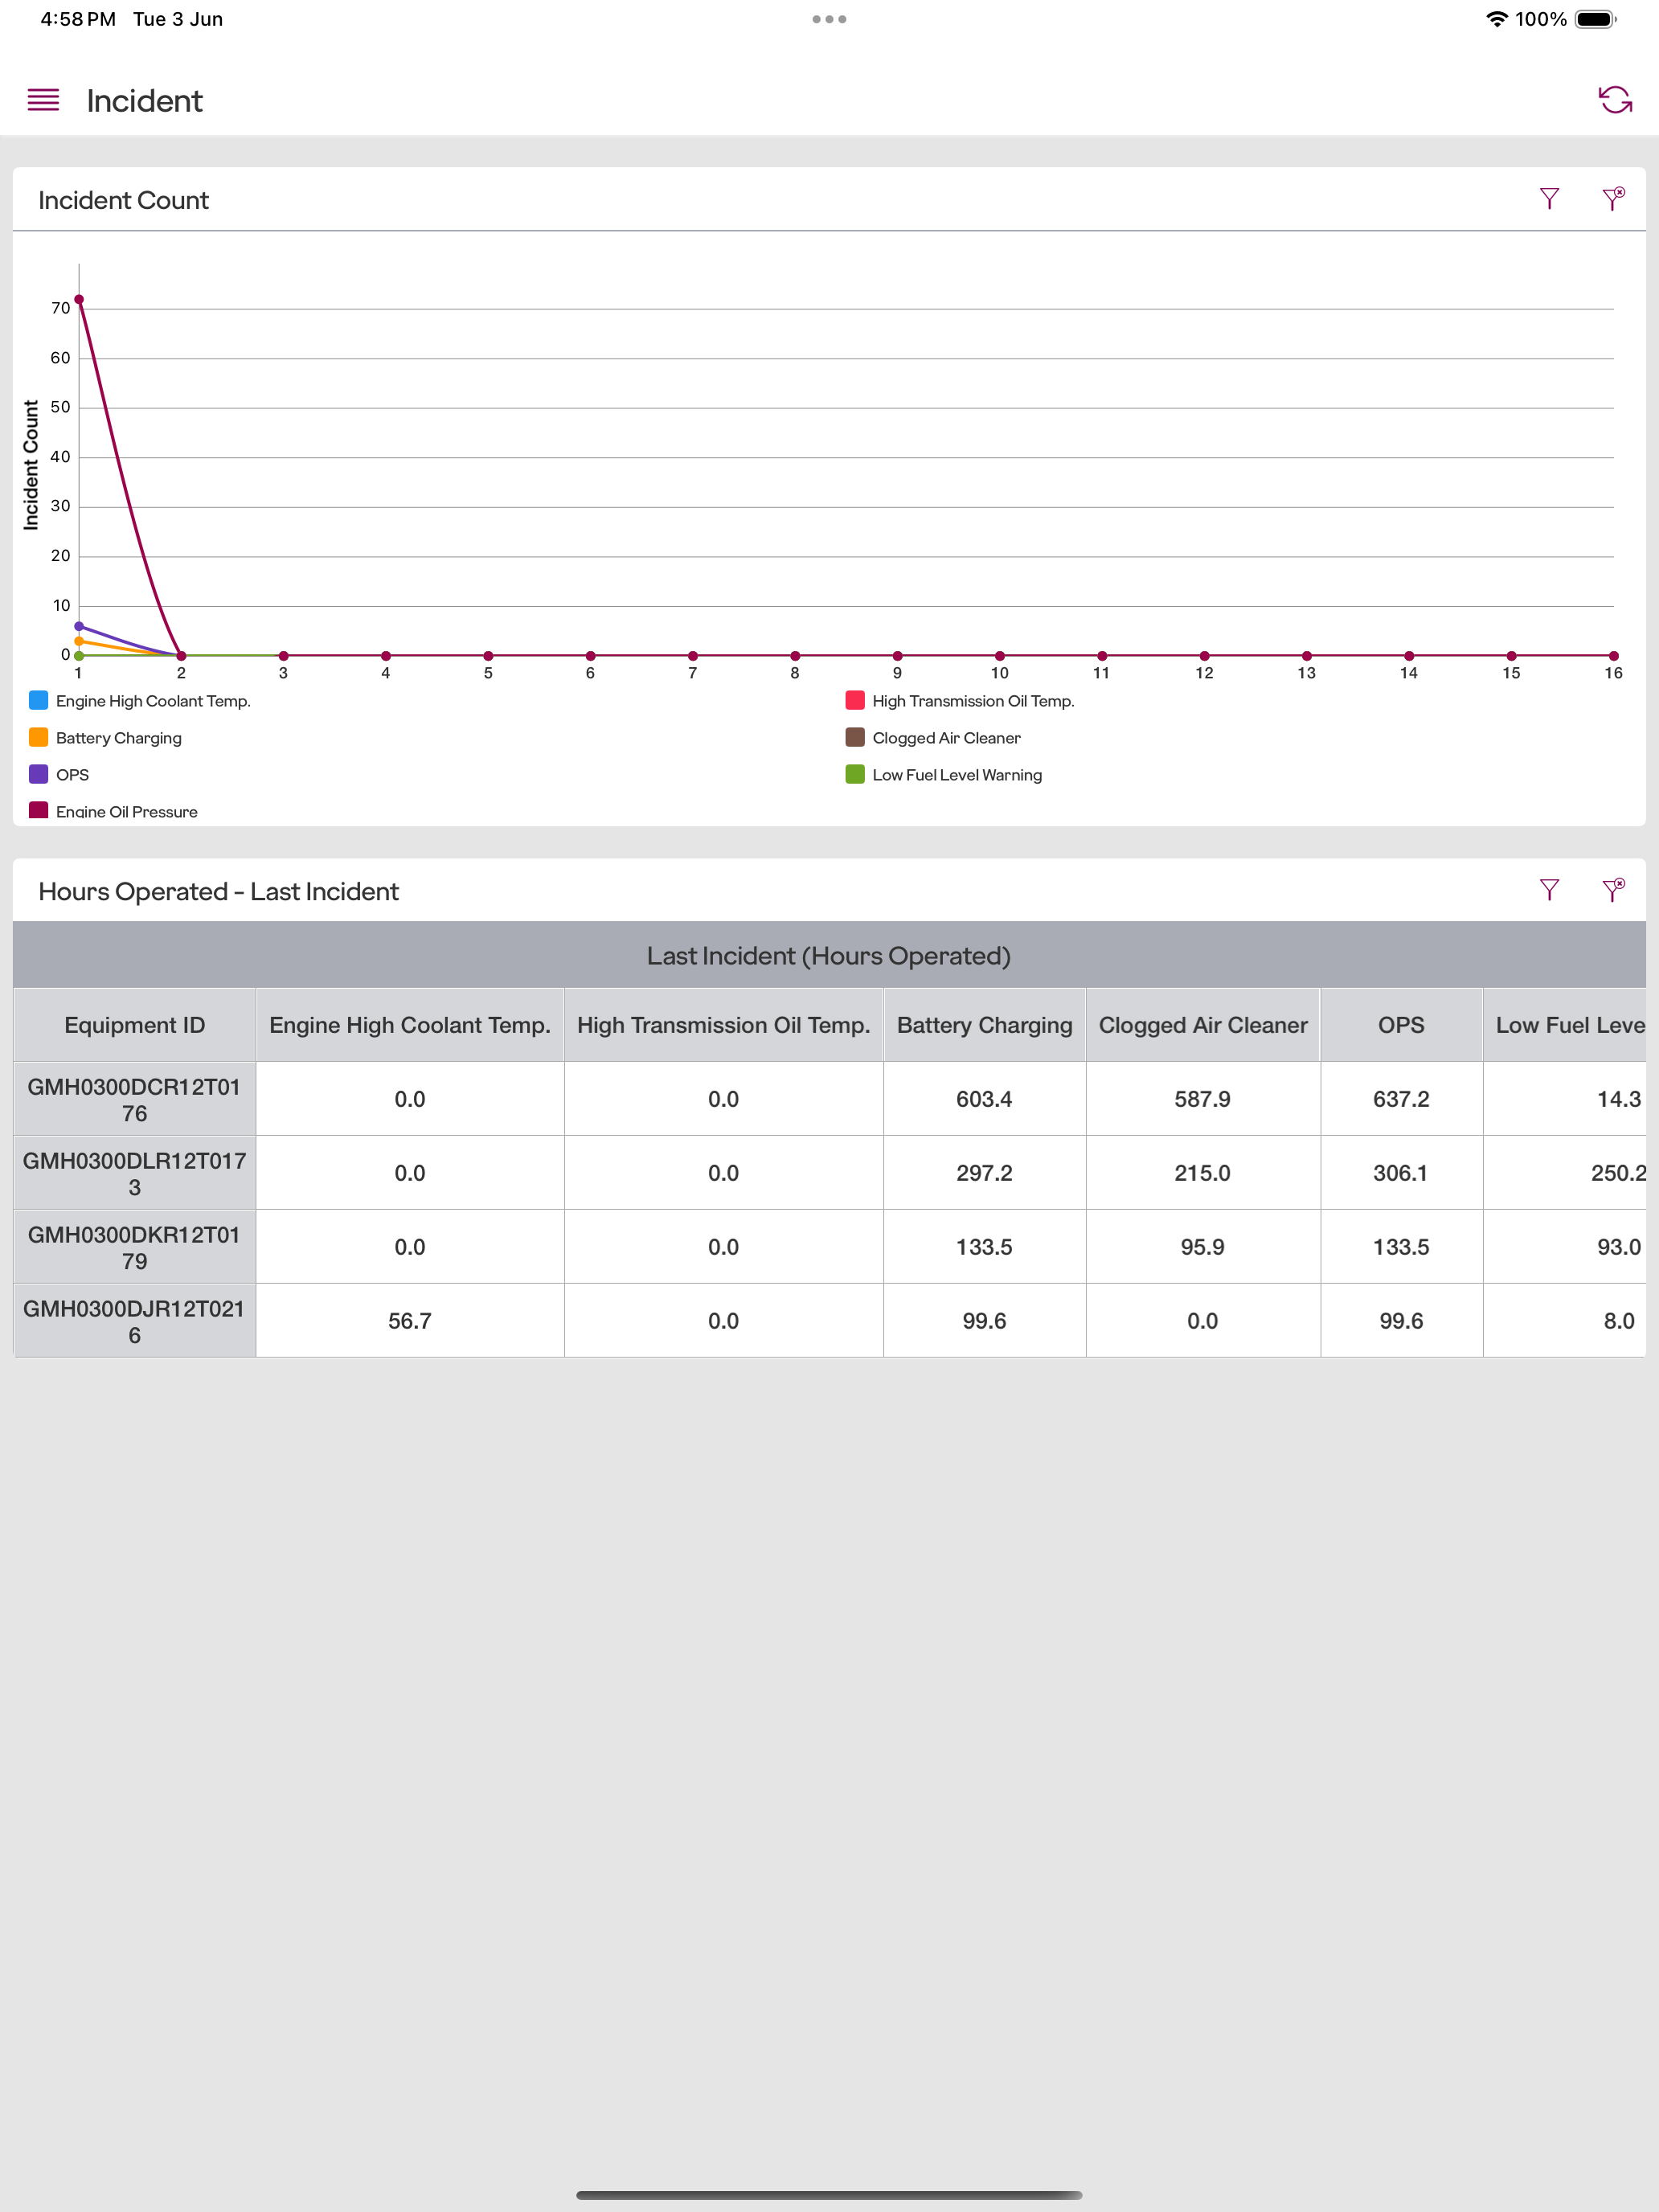This screenshot has height=2212, width=1659.
Task: Select the OPS data point at 1
Action: (x=79, y=626)
